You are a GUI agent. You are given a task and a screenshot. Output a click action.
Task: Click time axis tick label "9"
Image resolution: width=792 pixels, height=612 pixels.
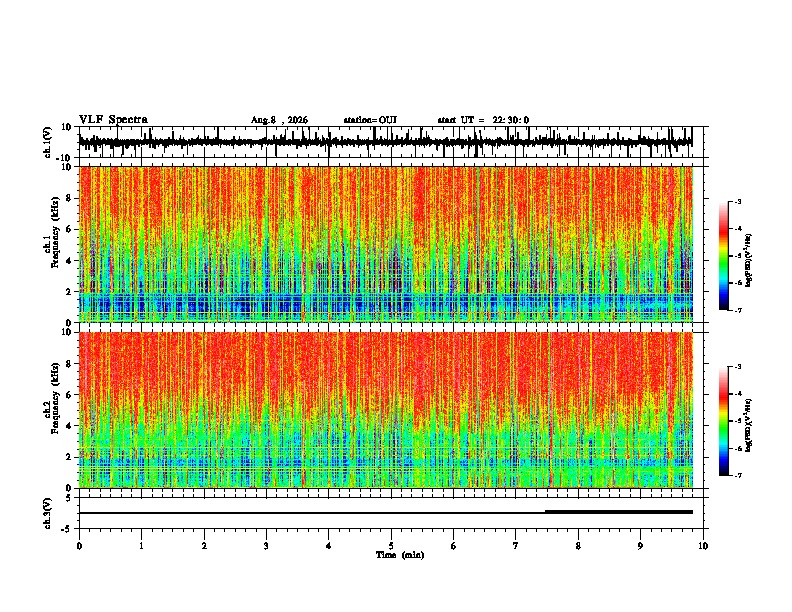640,546
